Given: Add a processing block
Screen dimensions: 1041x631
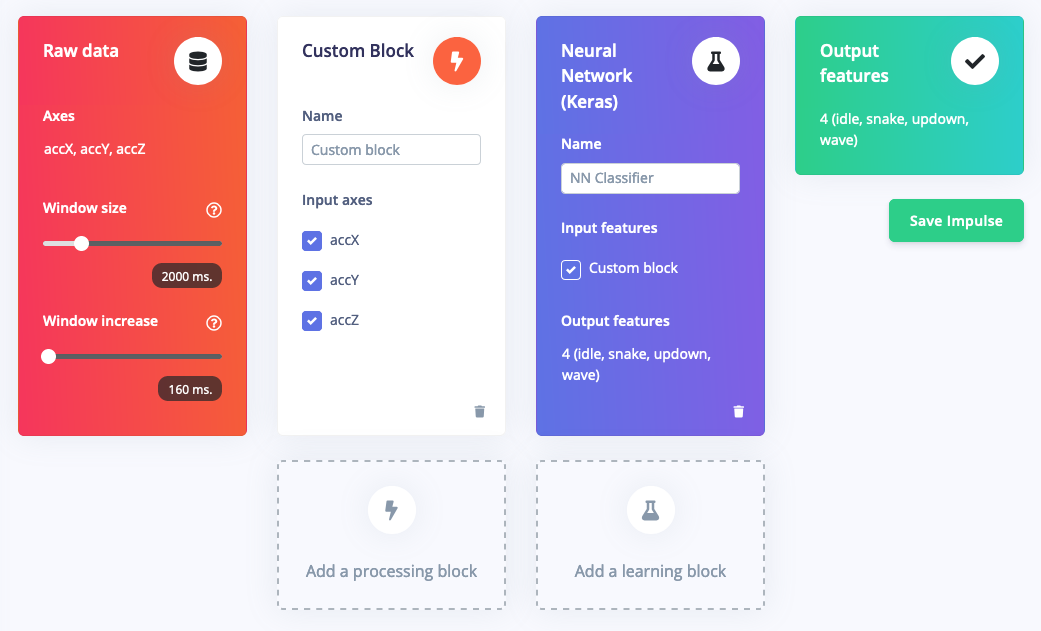Looking at the screenshot, I should tap(392, 535).
